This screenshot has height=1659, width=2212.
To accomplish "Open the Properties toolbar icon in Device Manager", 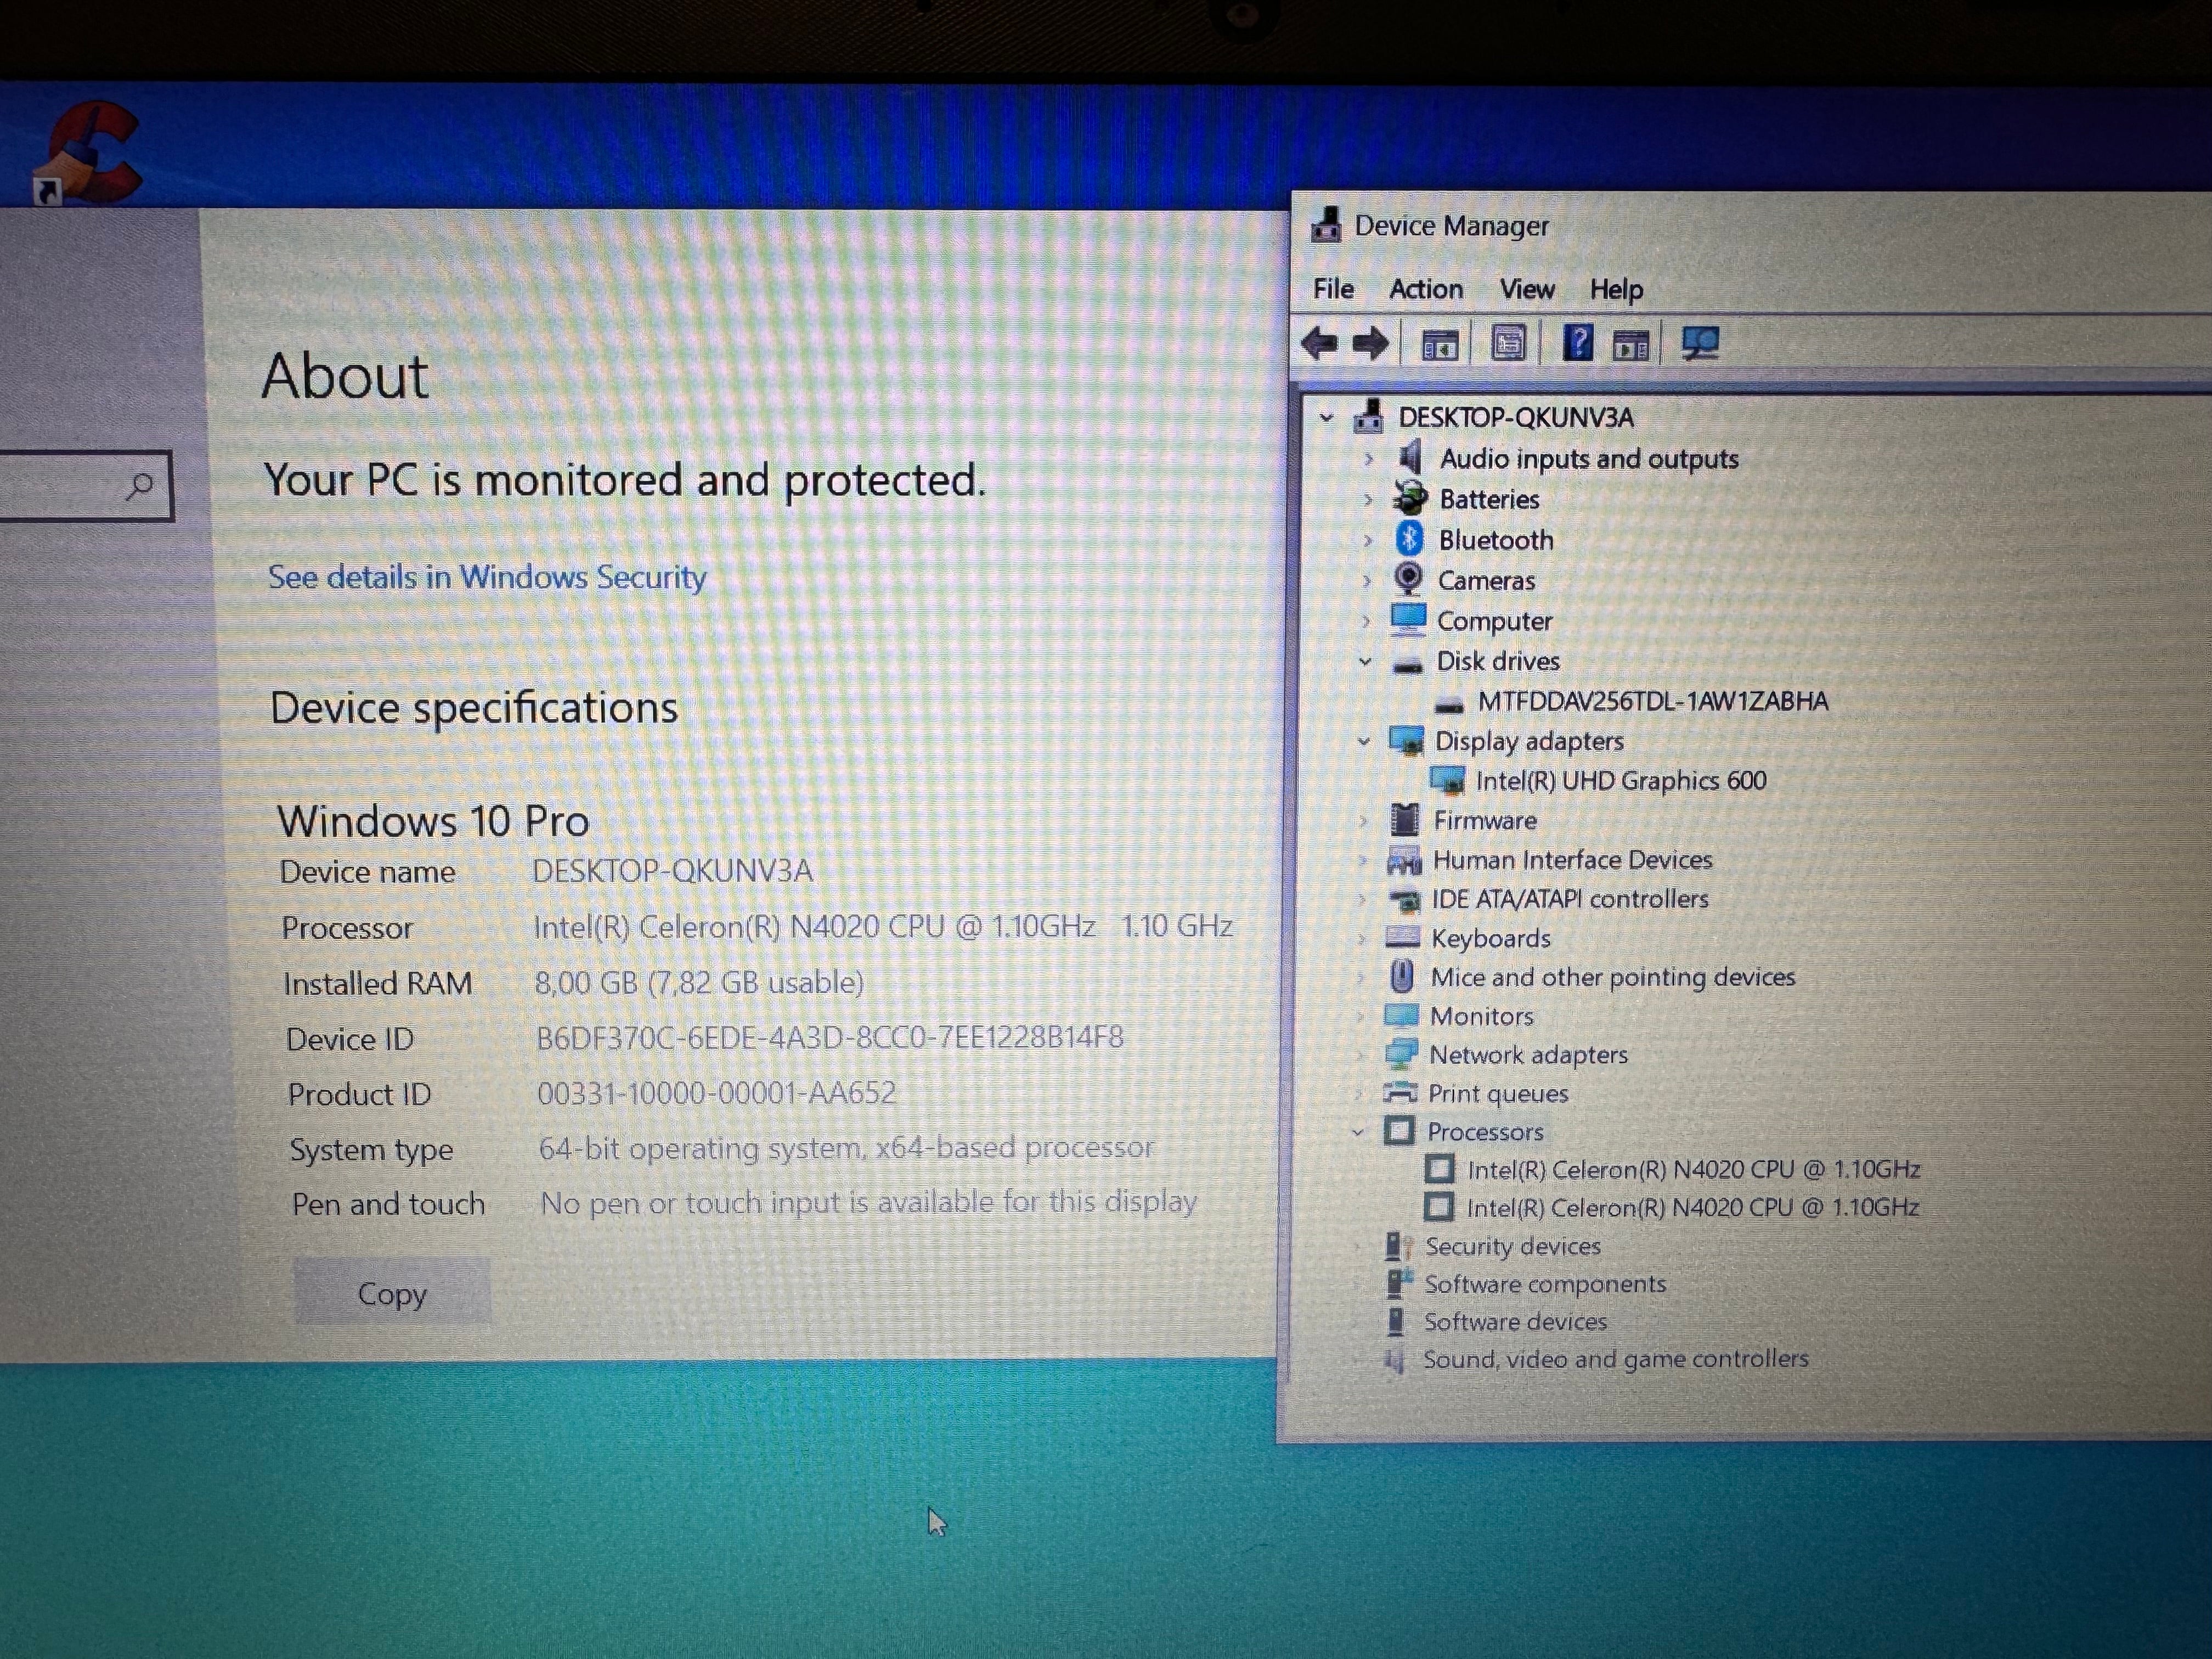I will pyautogui.click(x=1508, y=344).
